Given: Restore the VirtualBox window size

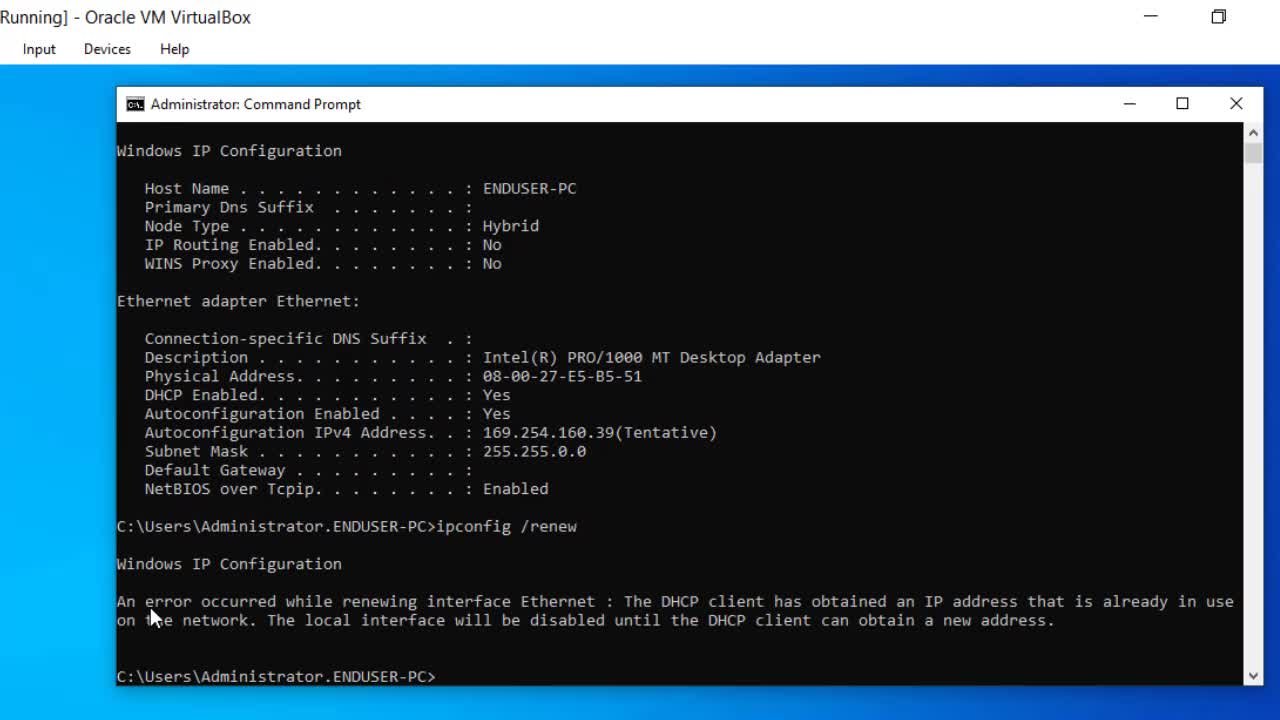Looking at the screenshot, I should (x=1218, y=17).
